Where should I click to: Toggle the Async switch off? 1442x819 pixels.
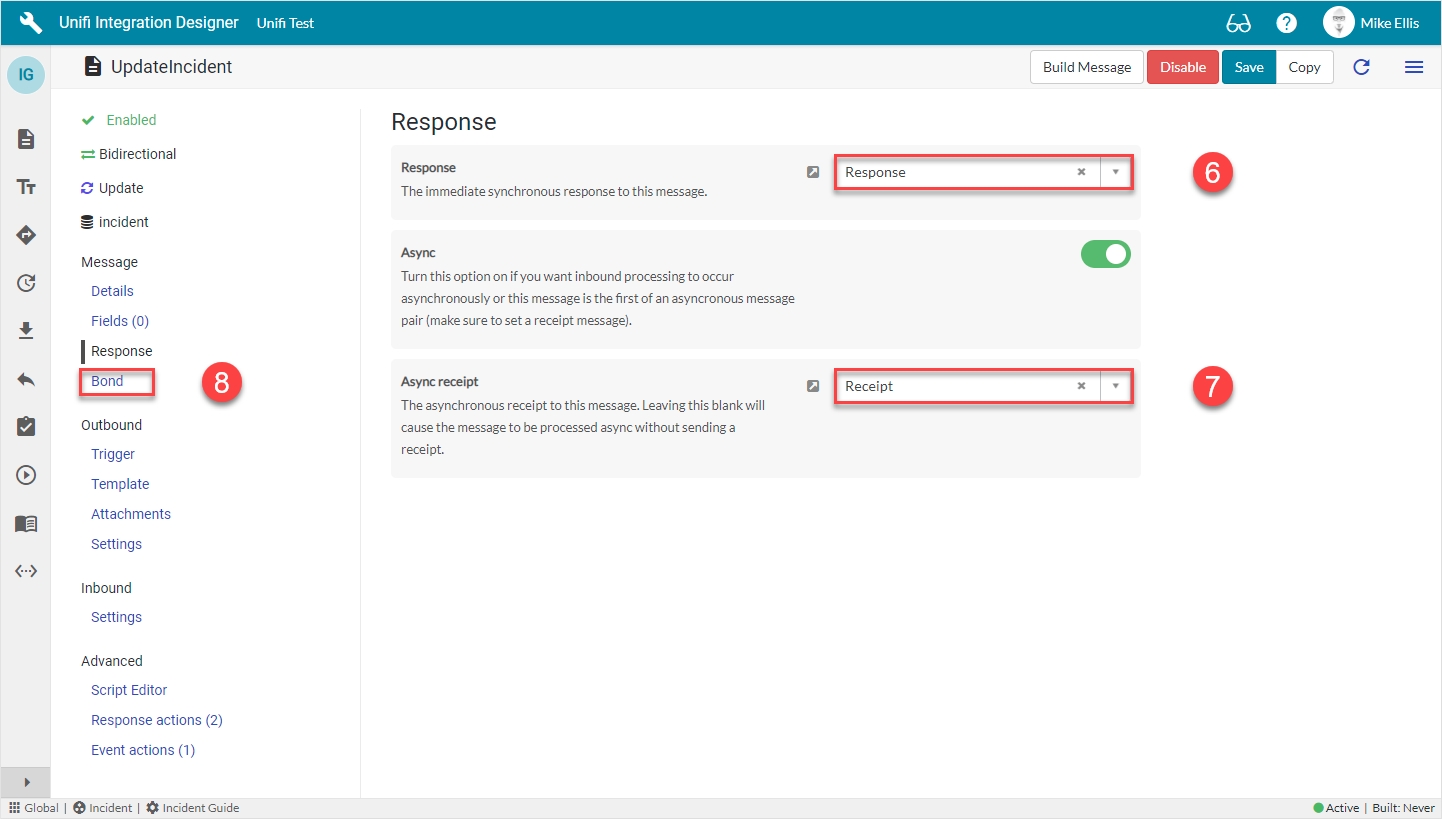coord(1105,254)
